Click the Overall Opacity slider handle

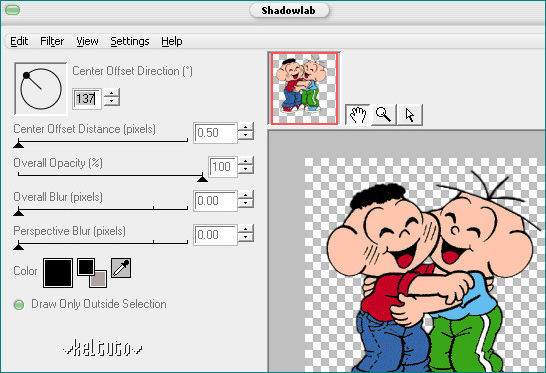202,178
